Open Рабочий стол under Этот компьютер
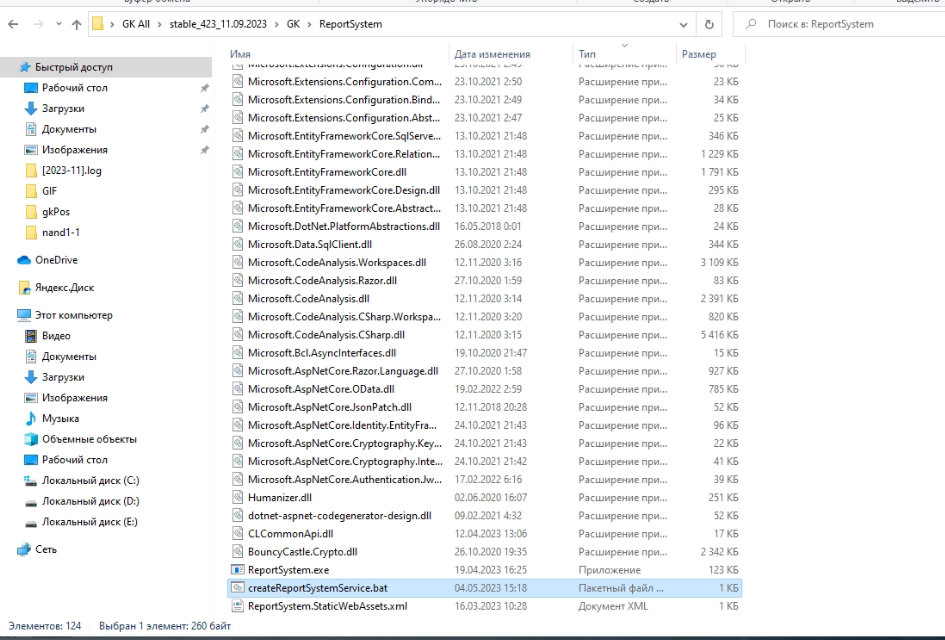The width and height of the screenshot is (945, 640). [75, 460]
